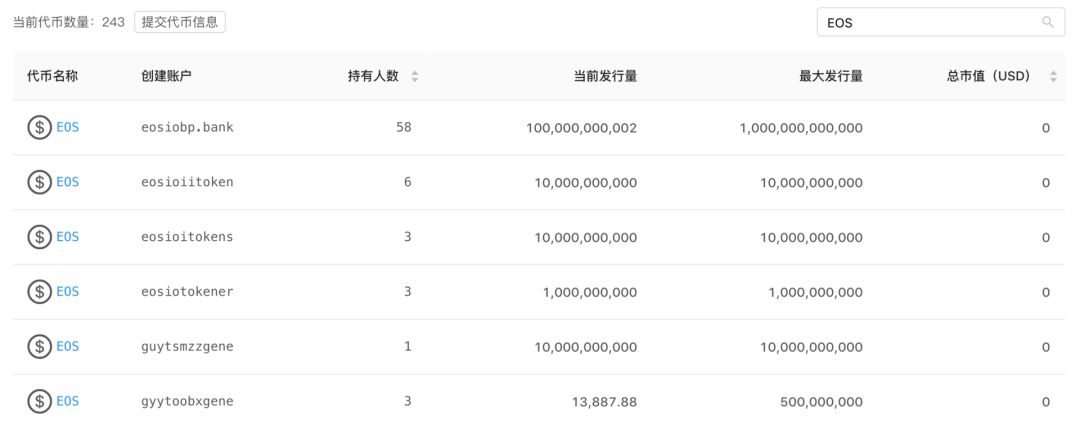The width and height of the screenshot is (1080, 421).
Task: Click the 创建账户 column header
Action: coord(166,76)
